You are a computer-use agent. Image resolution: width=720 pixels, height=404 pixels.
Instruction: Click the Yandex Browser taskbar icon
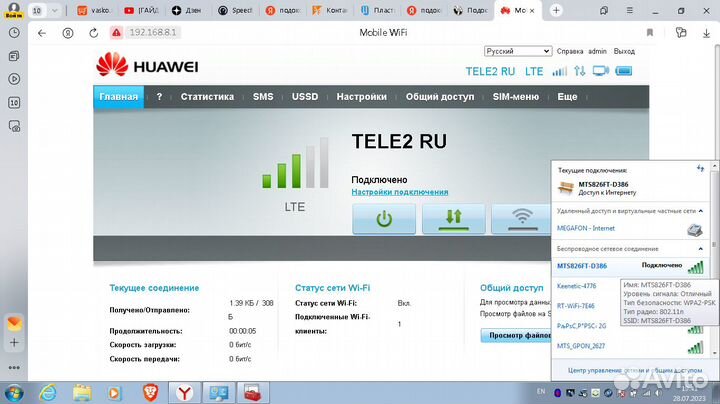(x=184, y=393)
